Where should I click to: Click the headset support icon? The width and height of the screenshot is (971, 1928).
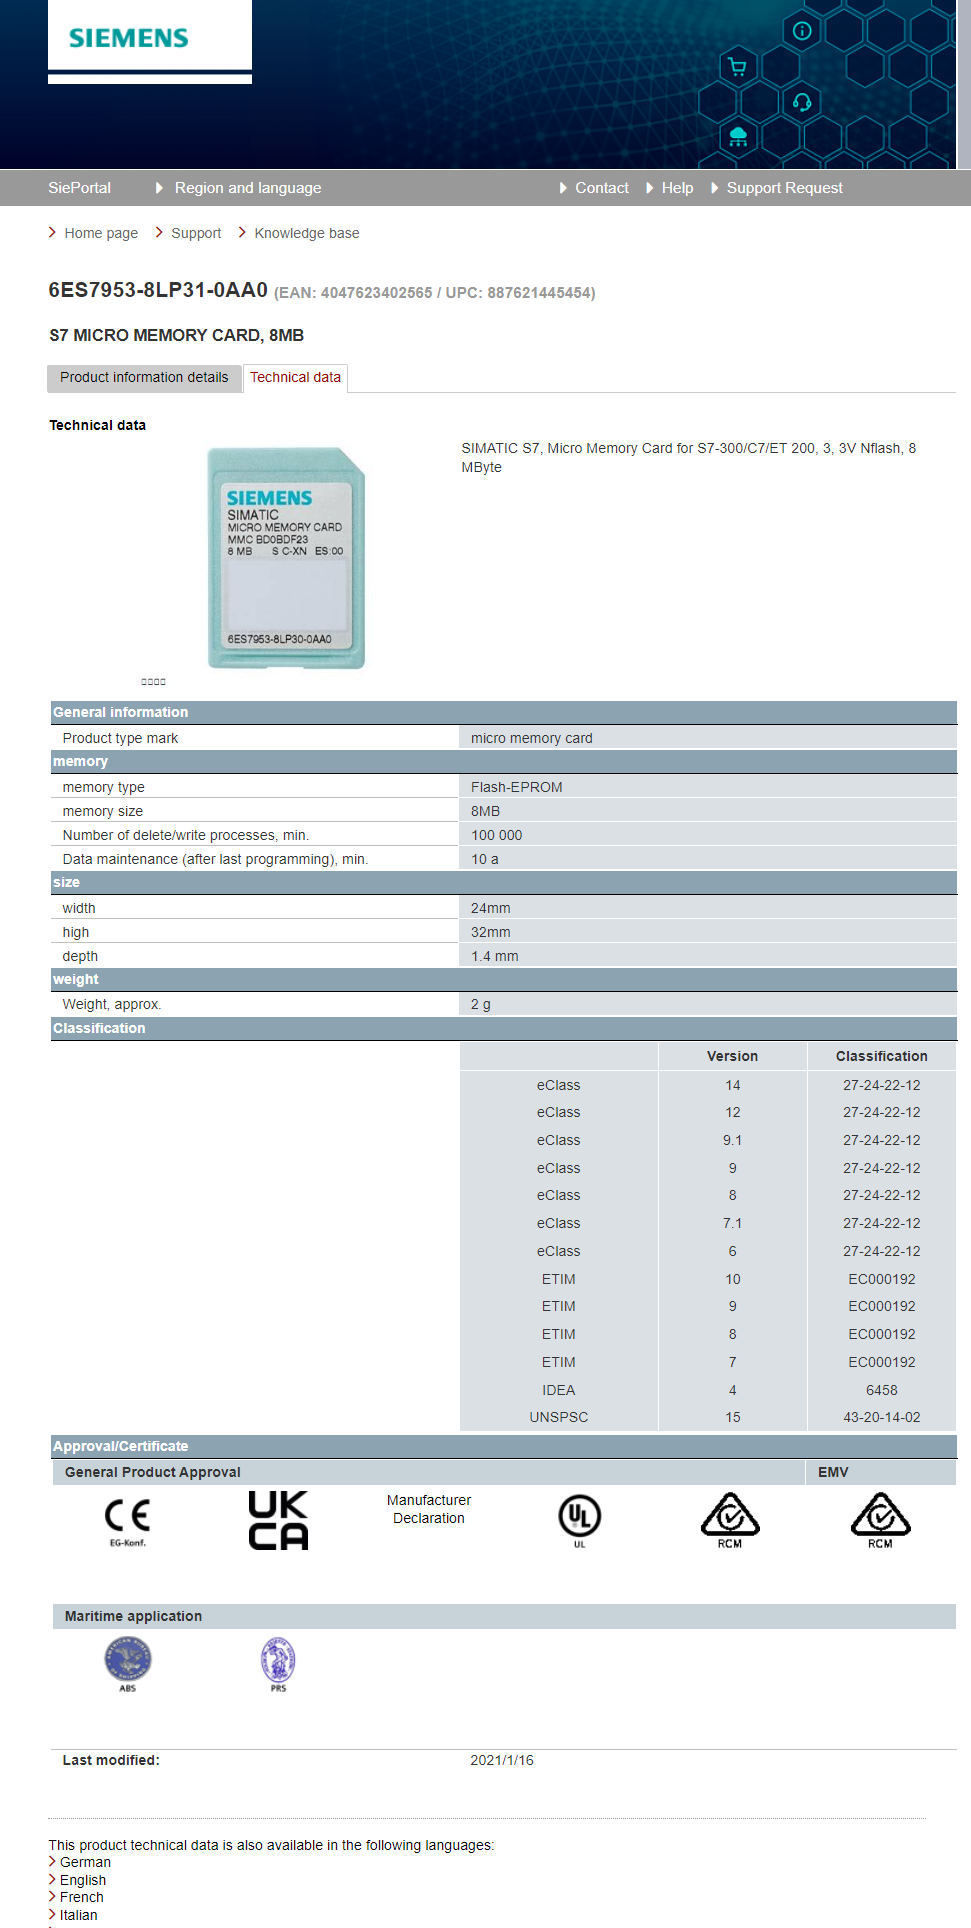[802, 102]
